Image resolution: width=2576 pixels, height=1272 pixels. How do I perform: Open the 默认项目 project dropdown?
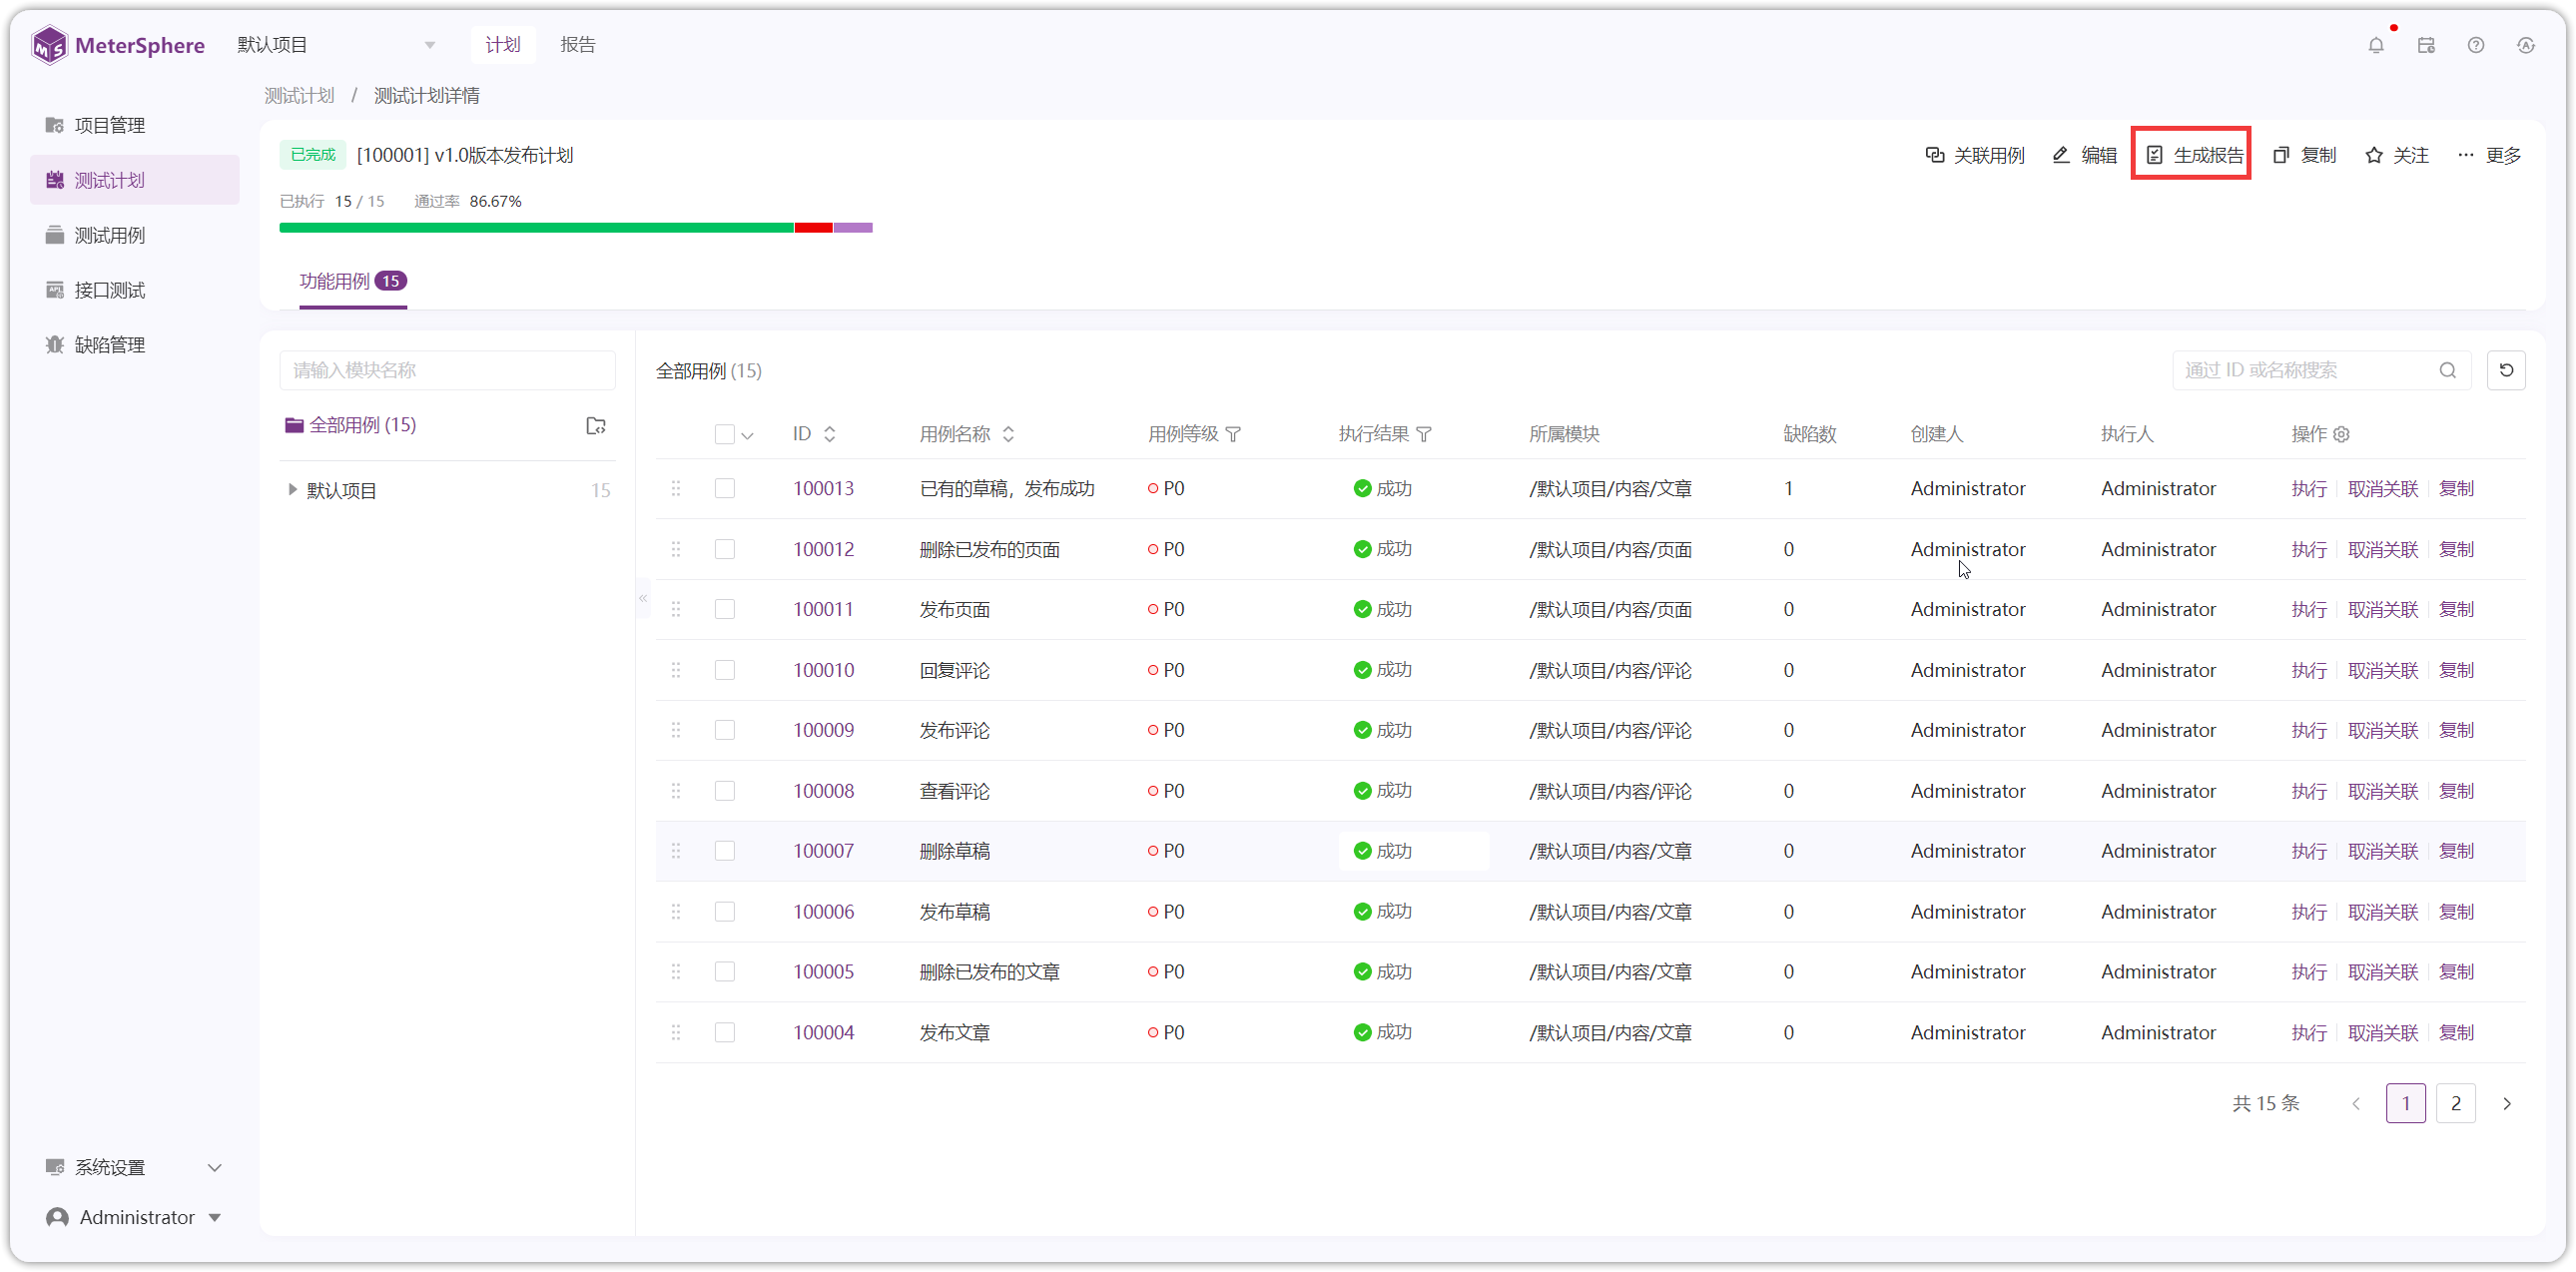coord(336,45)
